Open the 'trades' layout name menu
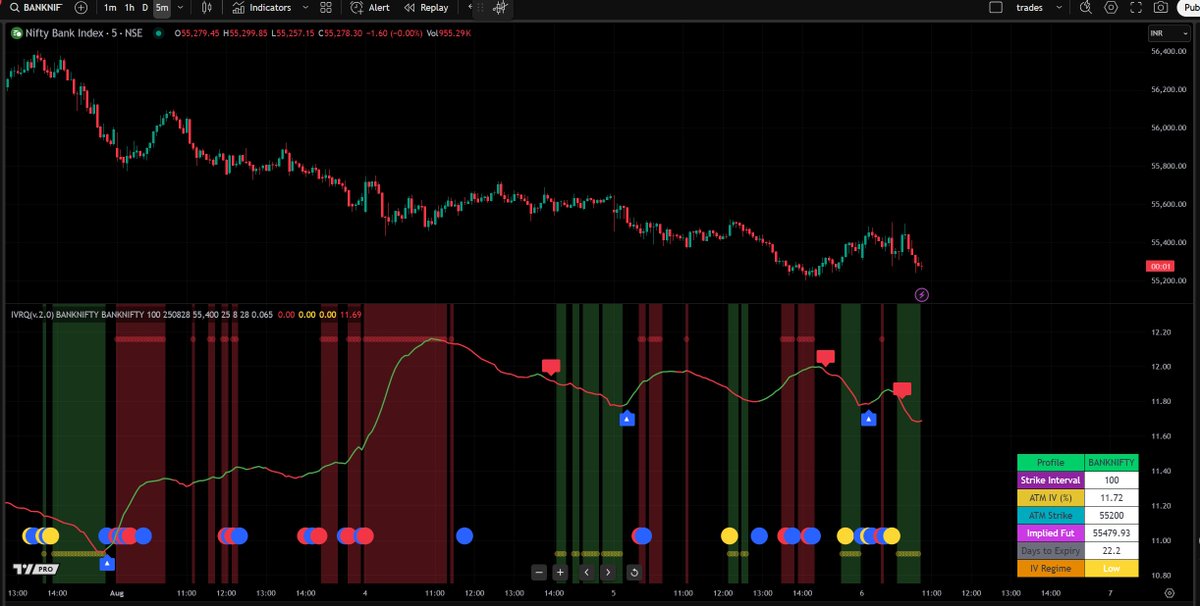The height and width of the screenshot is (606, 1200). 1029,7
